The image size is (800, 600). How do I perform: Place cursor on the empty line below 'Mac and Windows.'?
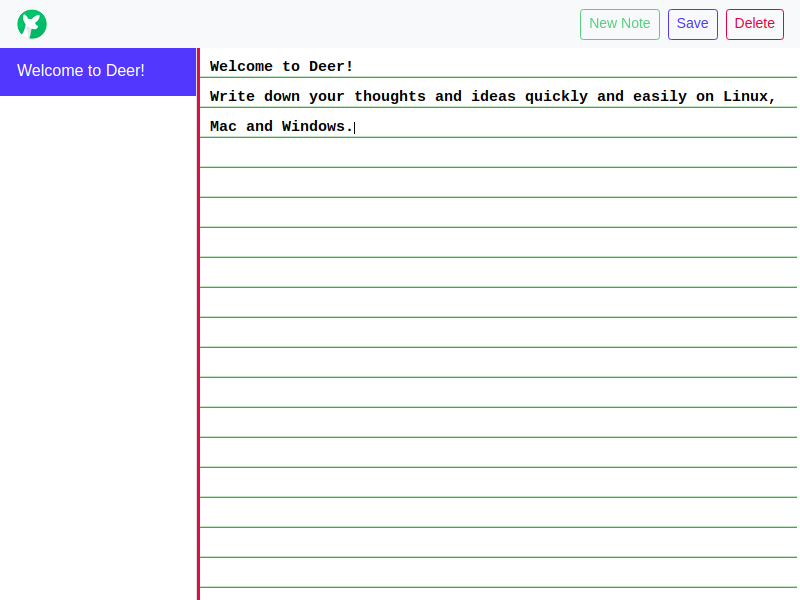point(498,153)
